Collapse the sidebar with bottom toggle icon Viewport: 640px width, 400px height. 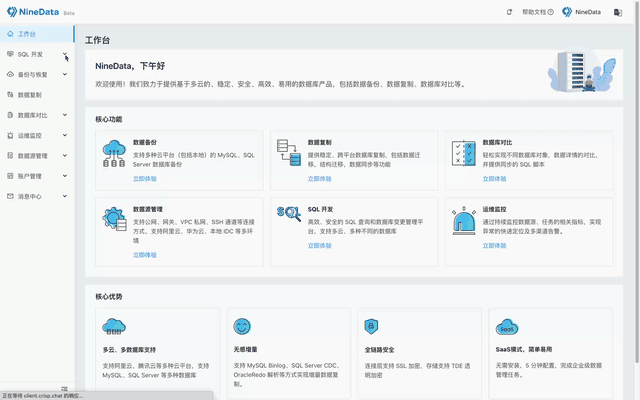(x=64, y=389)
